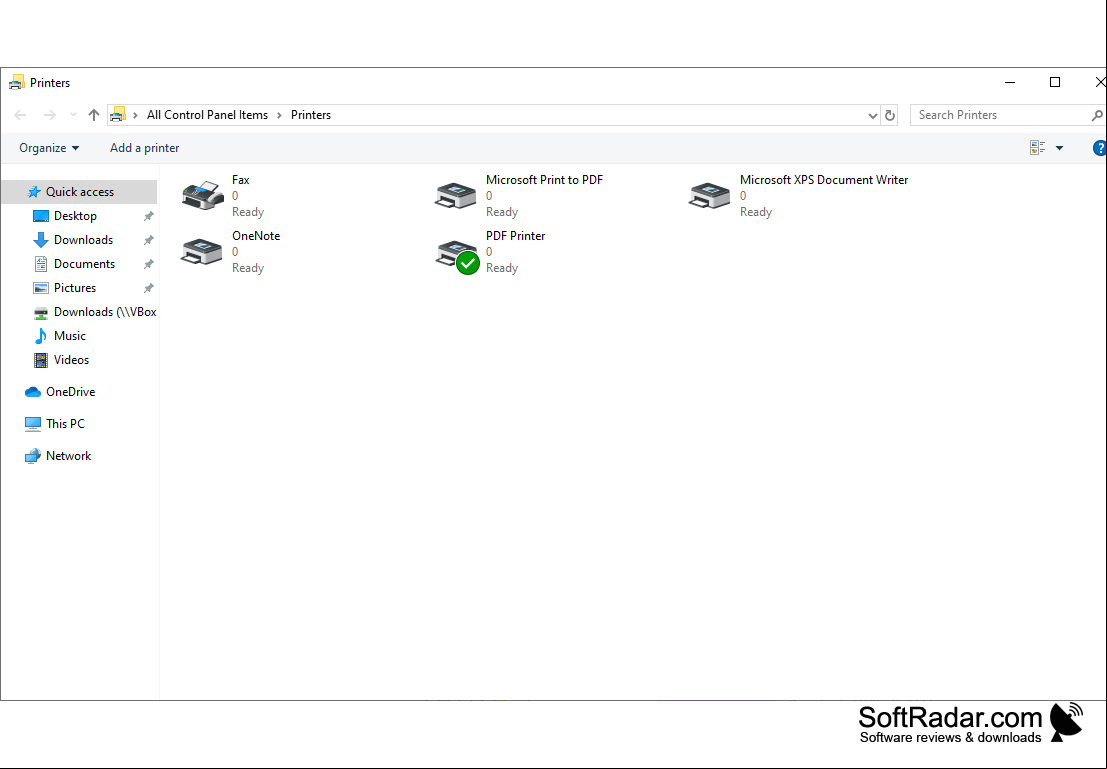1107x769 pixels.
Task: Select the default PDF Printer icon
Action: click(457, 256)
